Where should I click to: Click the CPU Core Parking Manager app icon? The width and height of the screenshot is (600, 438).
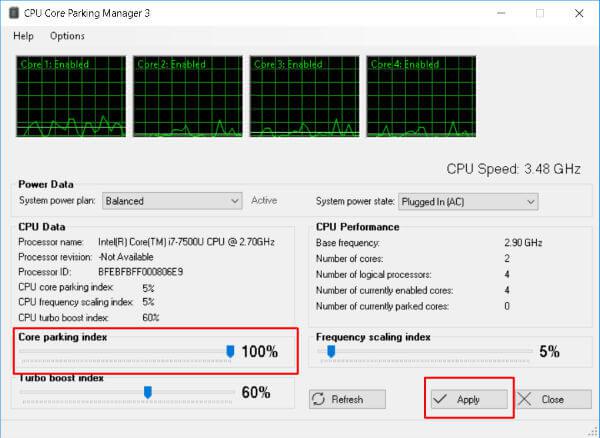click(x=14, y=13)
